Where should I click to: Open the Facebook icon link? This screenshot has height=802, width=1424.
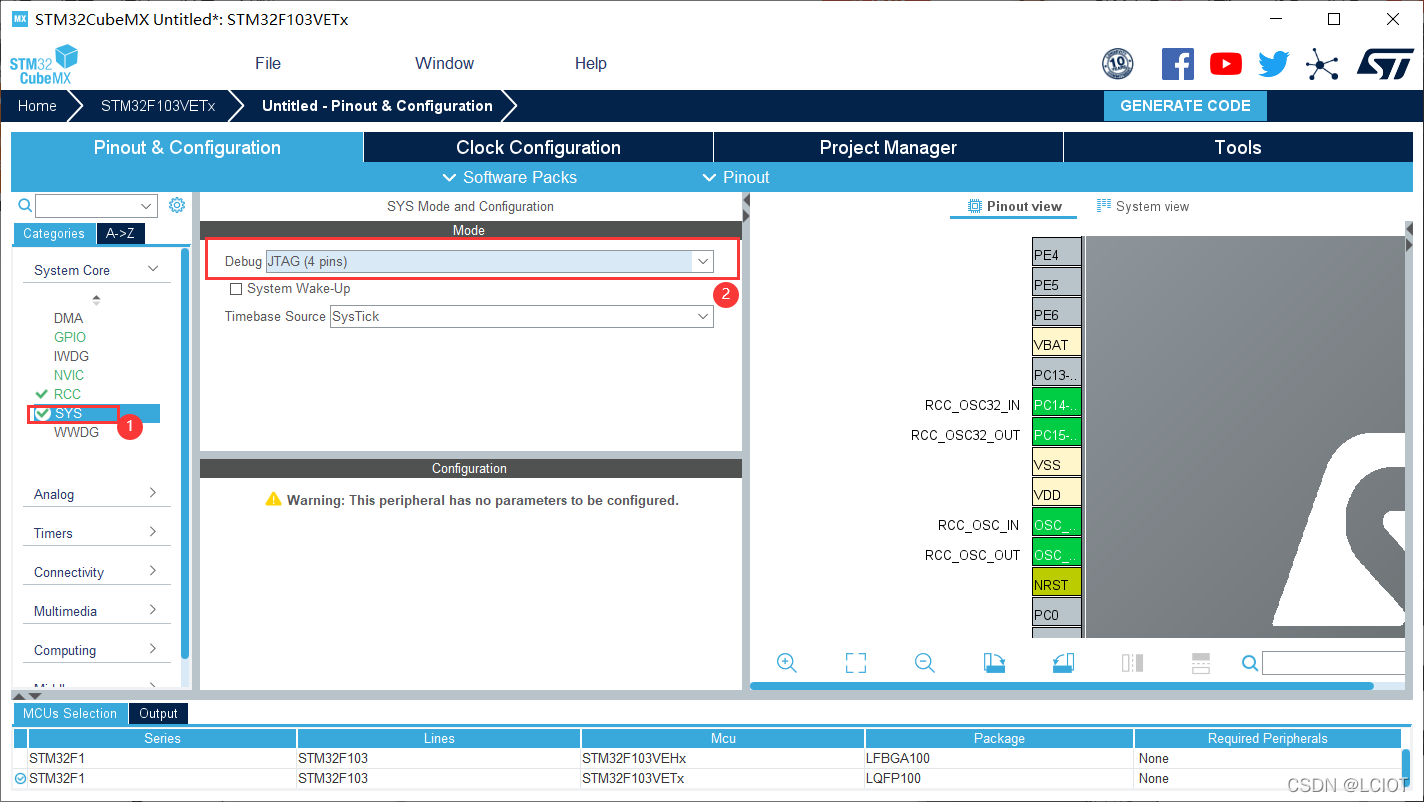coord(1177,64)
